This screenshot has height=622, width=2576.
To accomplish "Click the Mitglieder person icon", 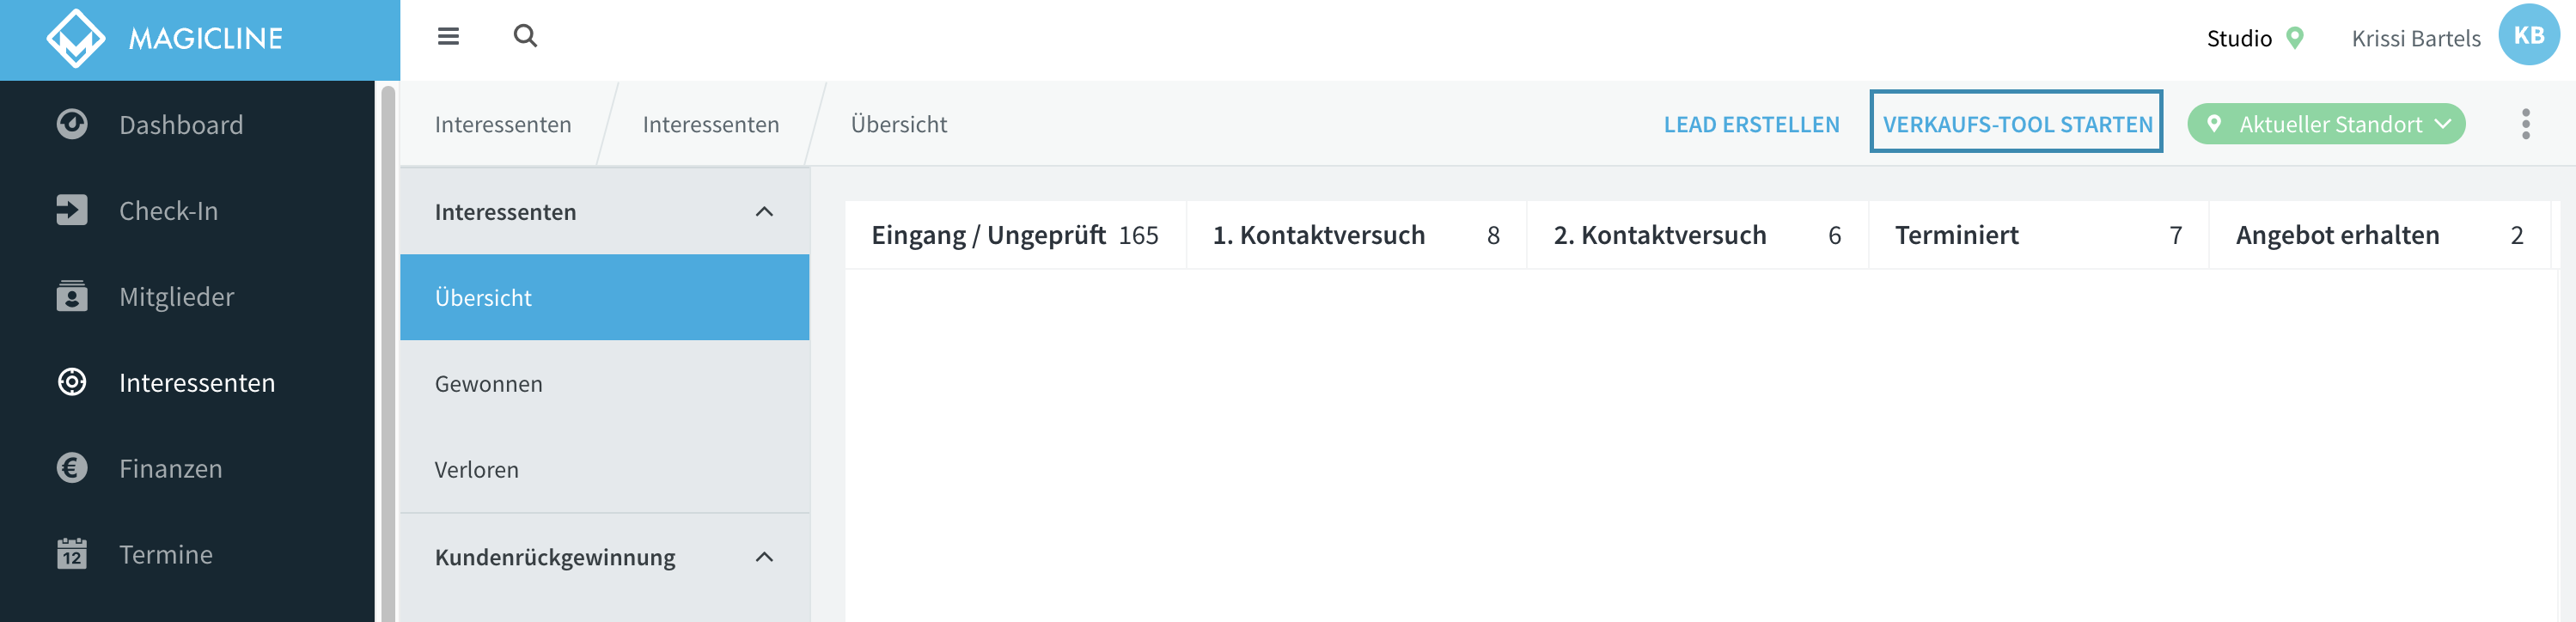I will click(x=72, y=296).
